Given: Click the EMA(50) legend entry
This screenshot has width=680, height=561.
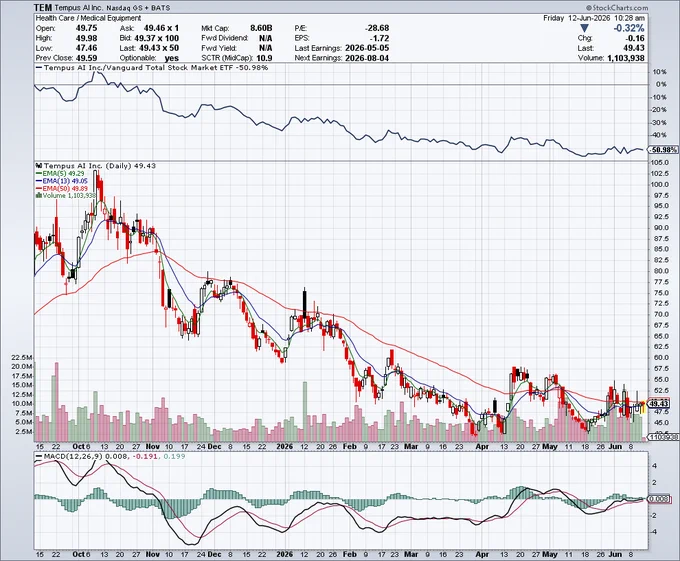Looking at the screenshot, I should [x=62, y=188].
